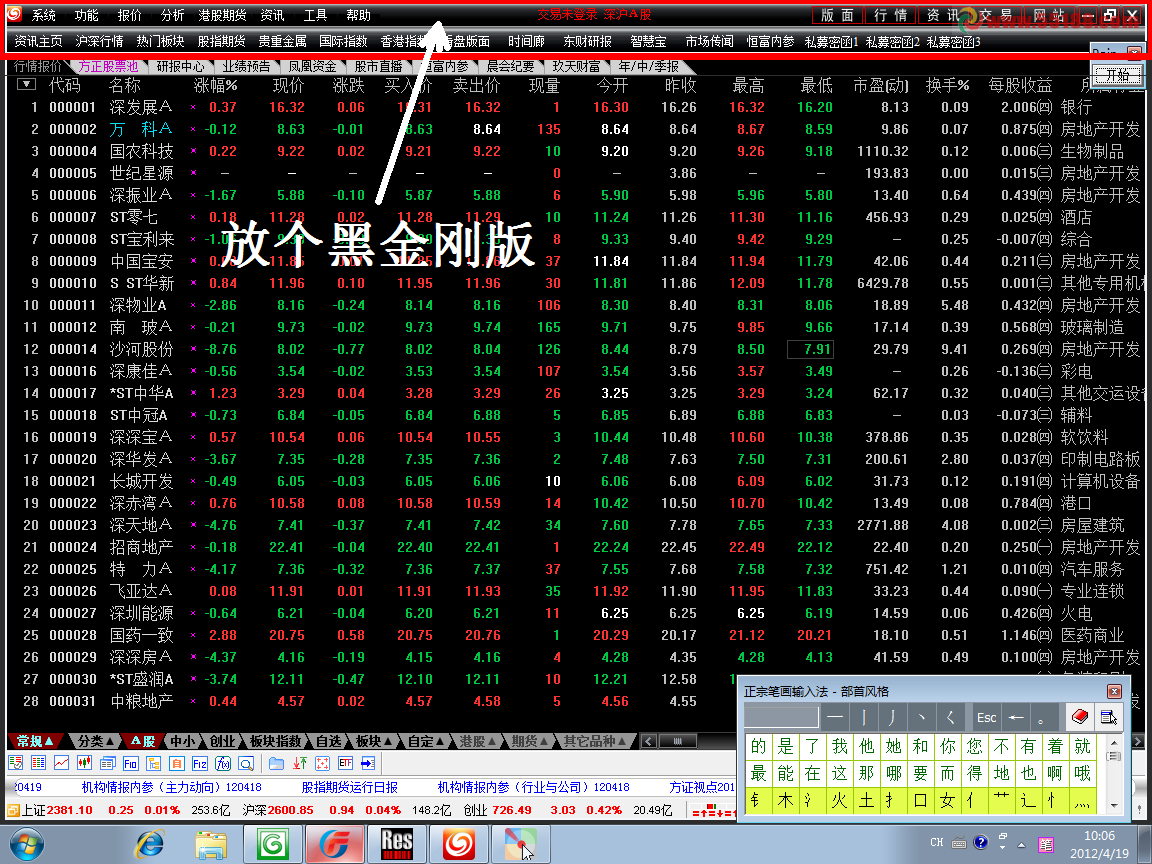Select the 我 character candidate
Image resolution: width=1152 pixels, height=864 pixels.
pos(840,746)
